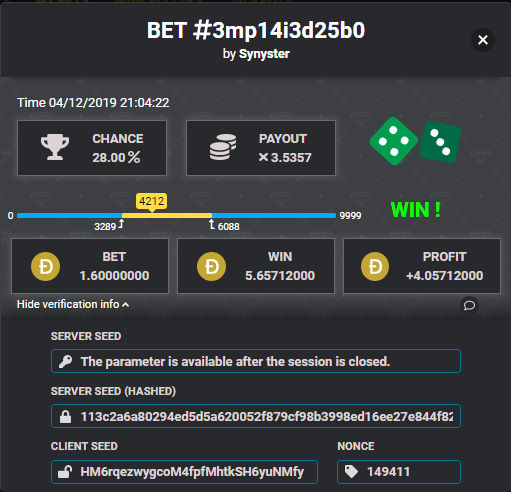This screenshot has width=511, height=492.
Task: Select the hashed server seed field
Action: 256,416
